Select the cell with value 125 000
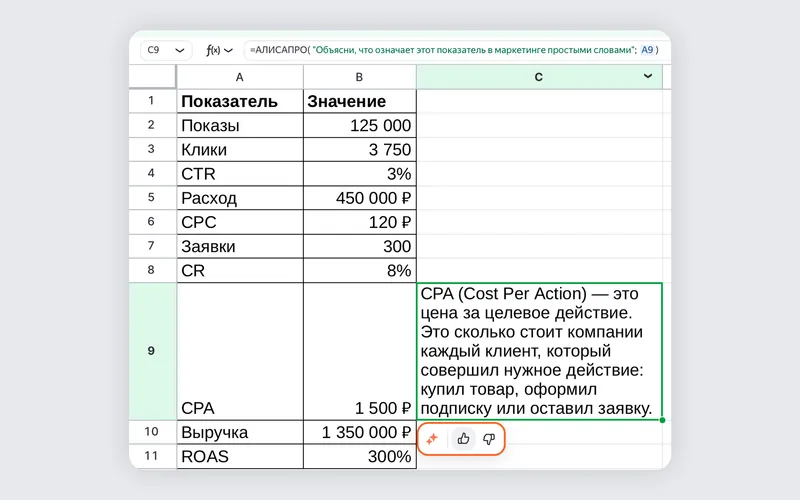Viewport: 800px width, 500px height. [x=360, y=125]
